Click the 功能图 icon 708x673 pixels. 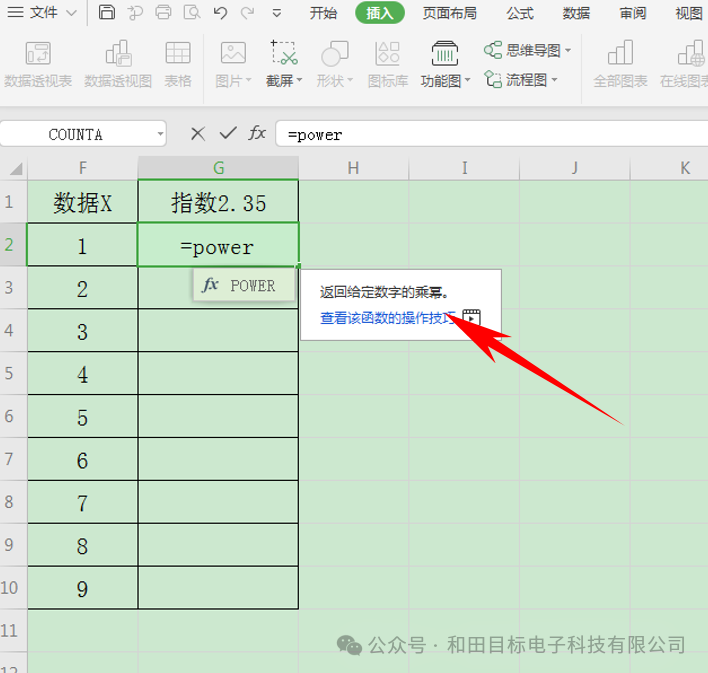(x=445, y=53)
